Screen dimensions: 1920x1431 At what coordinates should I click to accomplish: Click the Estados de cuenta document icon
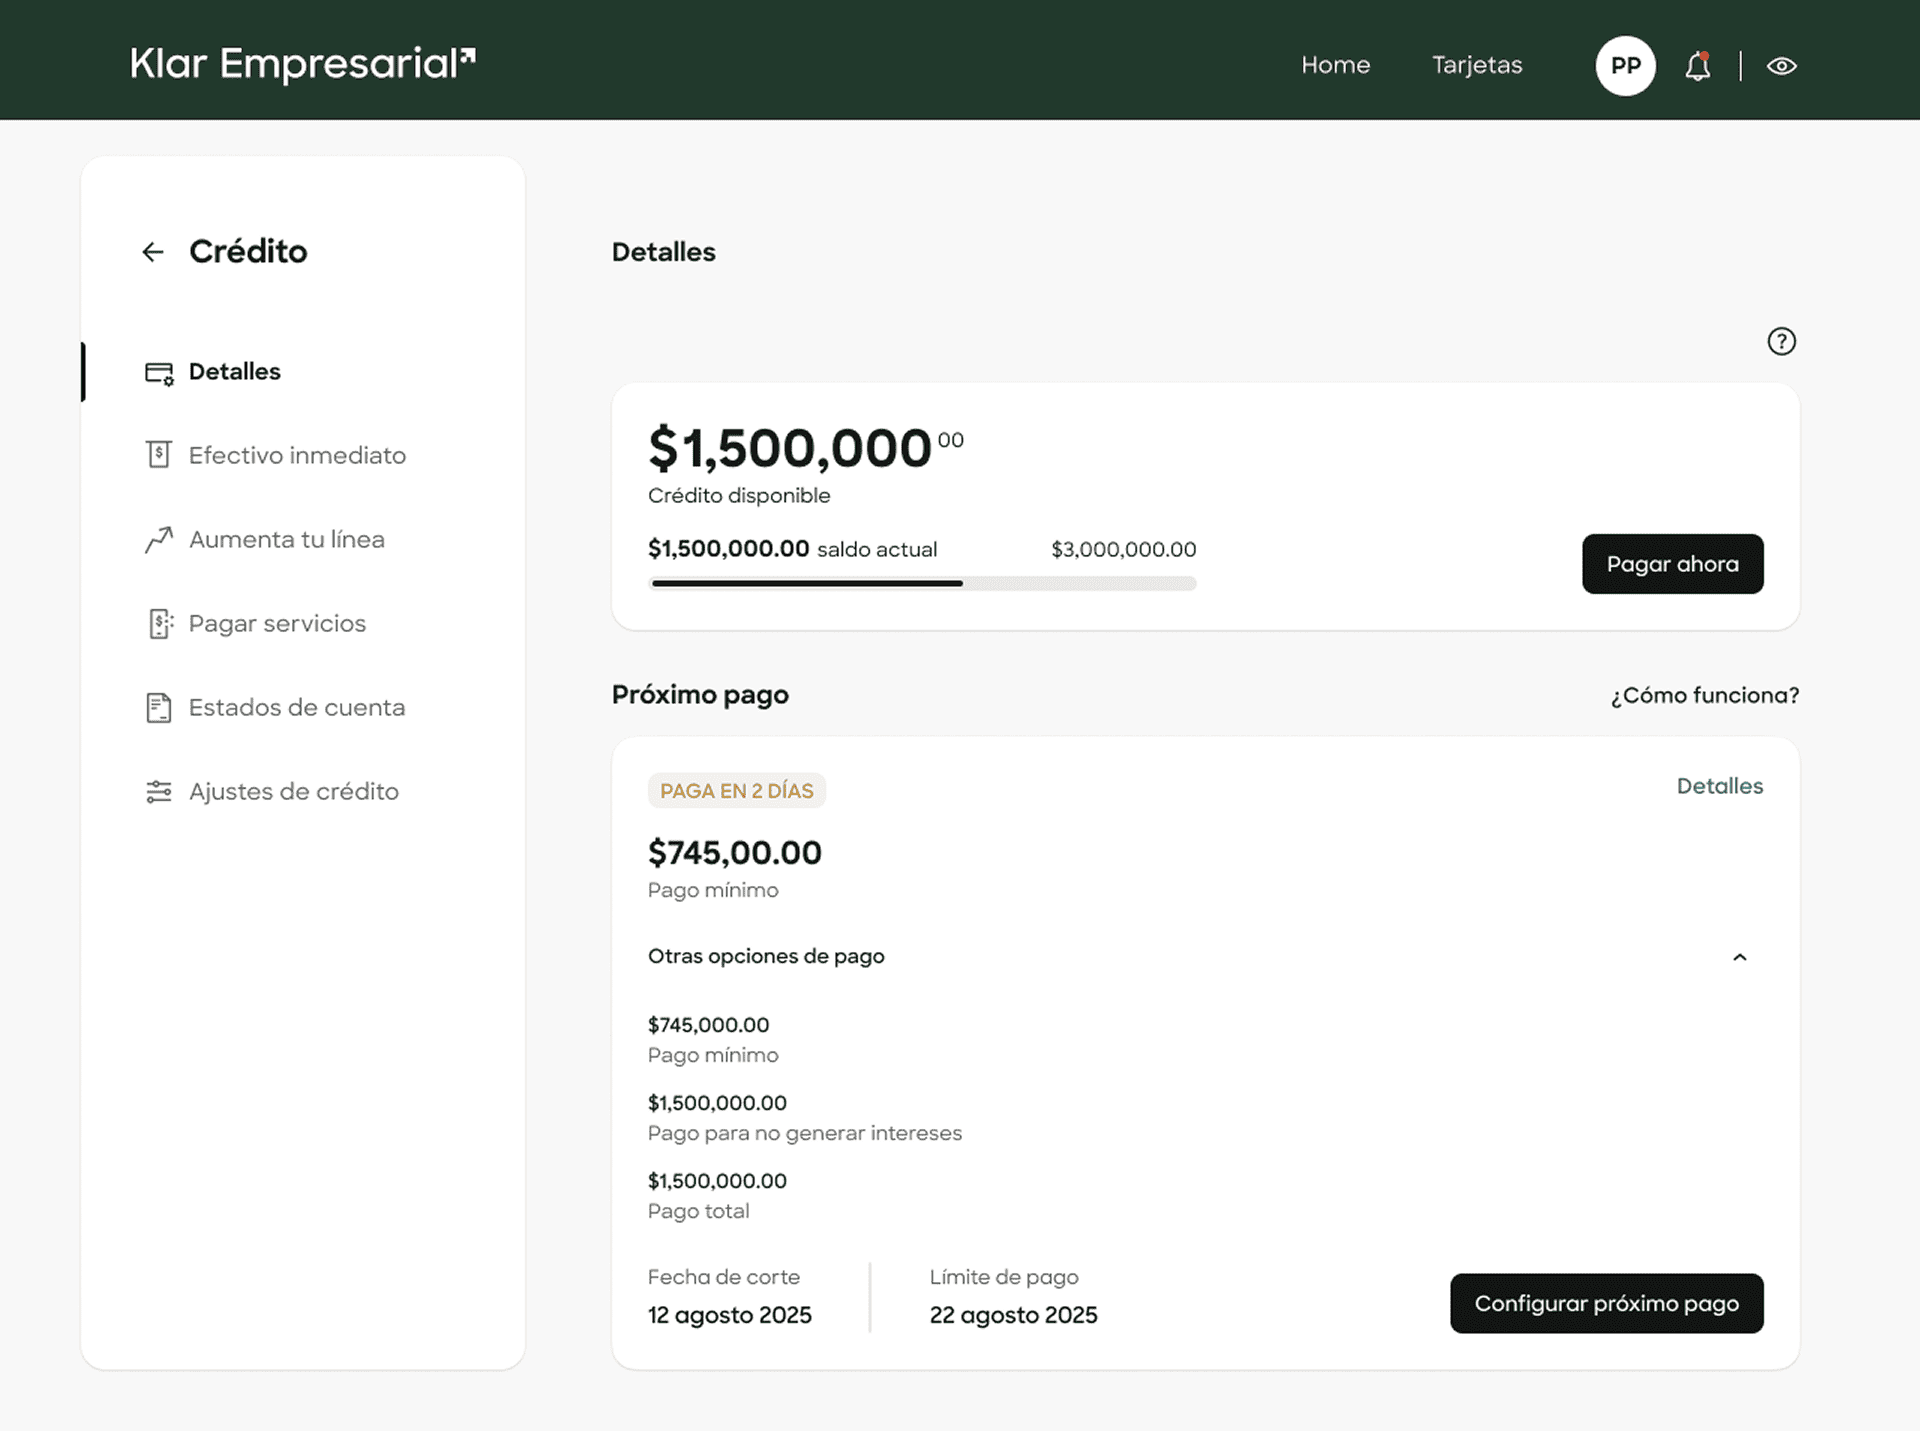159,708
